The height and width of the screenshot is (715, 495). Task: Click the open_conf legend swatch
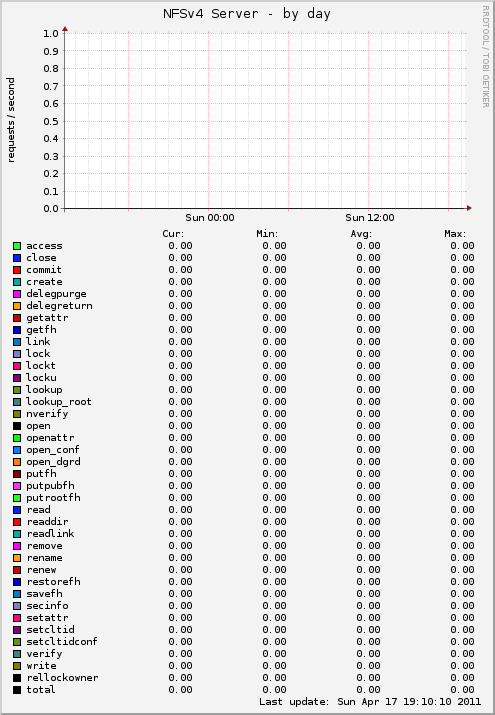(17, 450)
